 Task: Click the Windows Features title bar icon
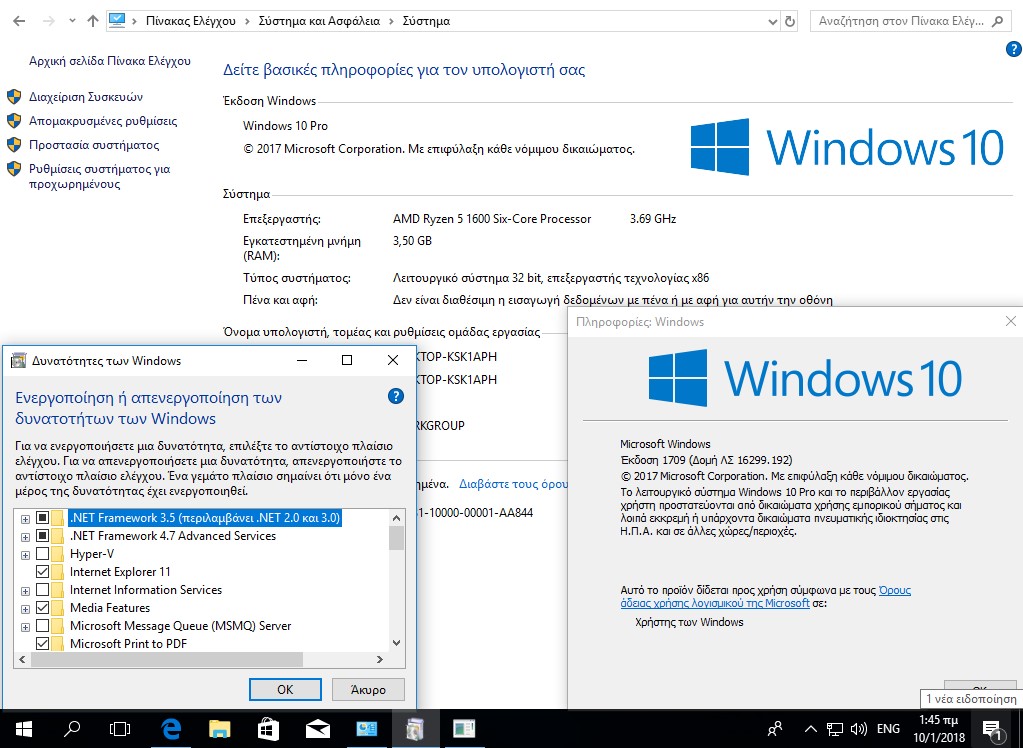(x=19, y=361)
